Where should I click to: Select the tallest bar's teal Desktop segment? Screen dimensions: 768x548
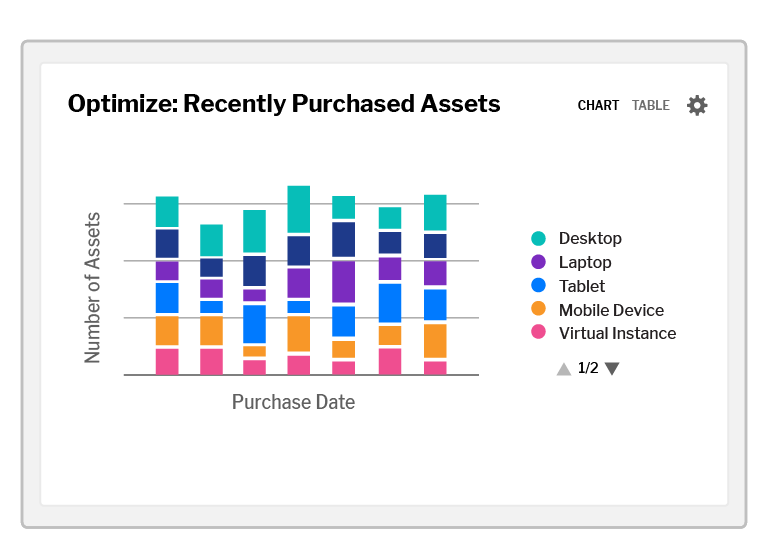click(299, 209)
